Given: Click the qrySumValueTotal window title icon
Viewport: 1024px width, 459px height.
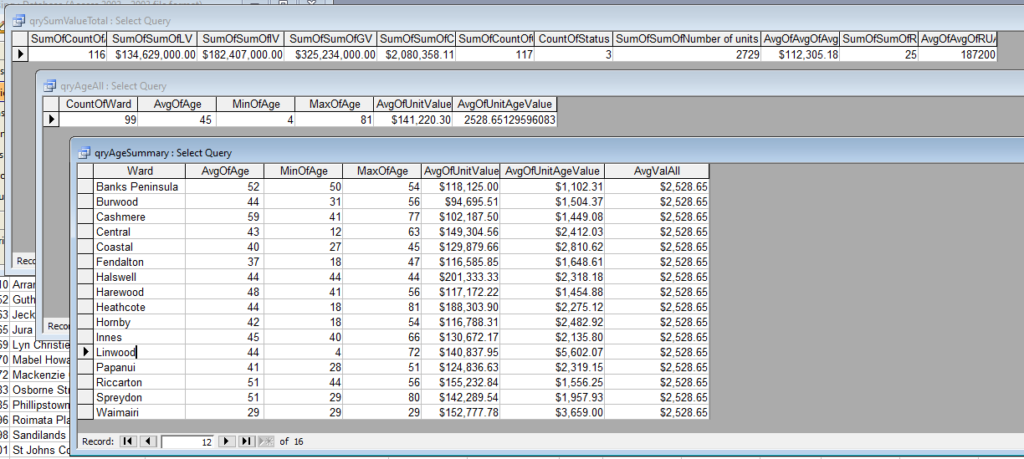Looking at the screenshot, I should [x=19, y=20].
